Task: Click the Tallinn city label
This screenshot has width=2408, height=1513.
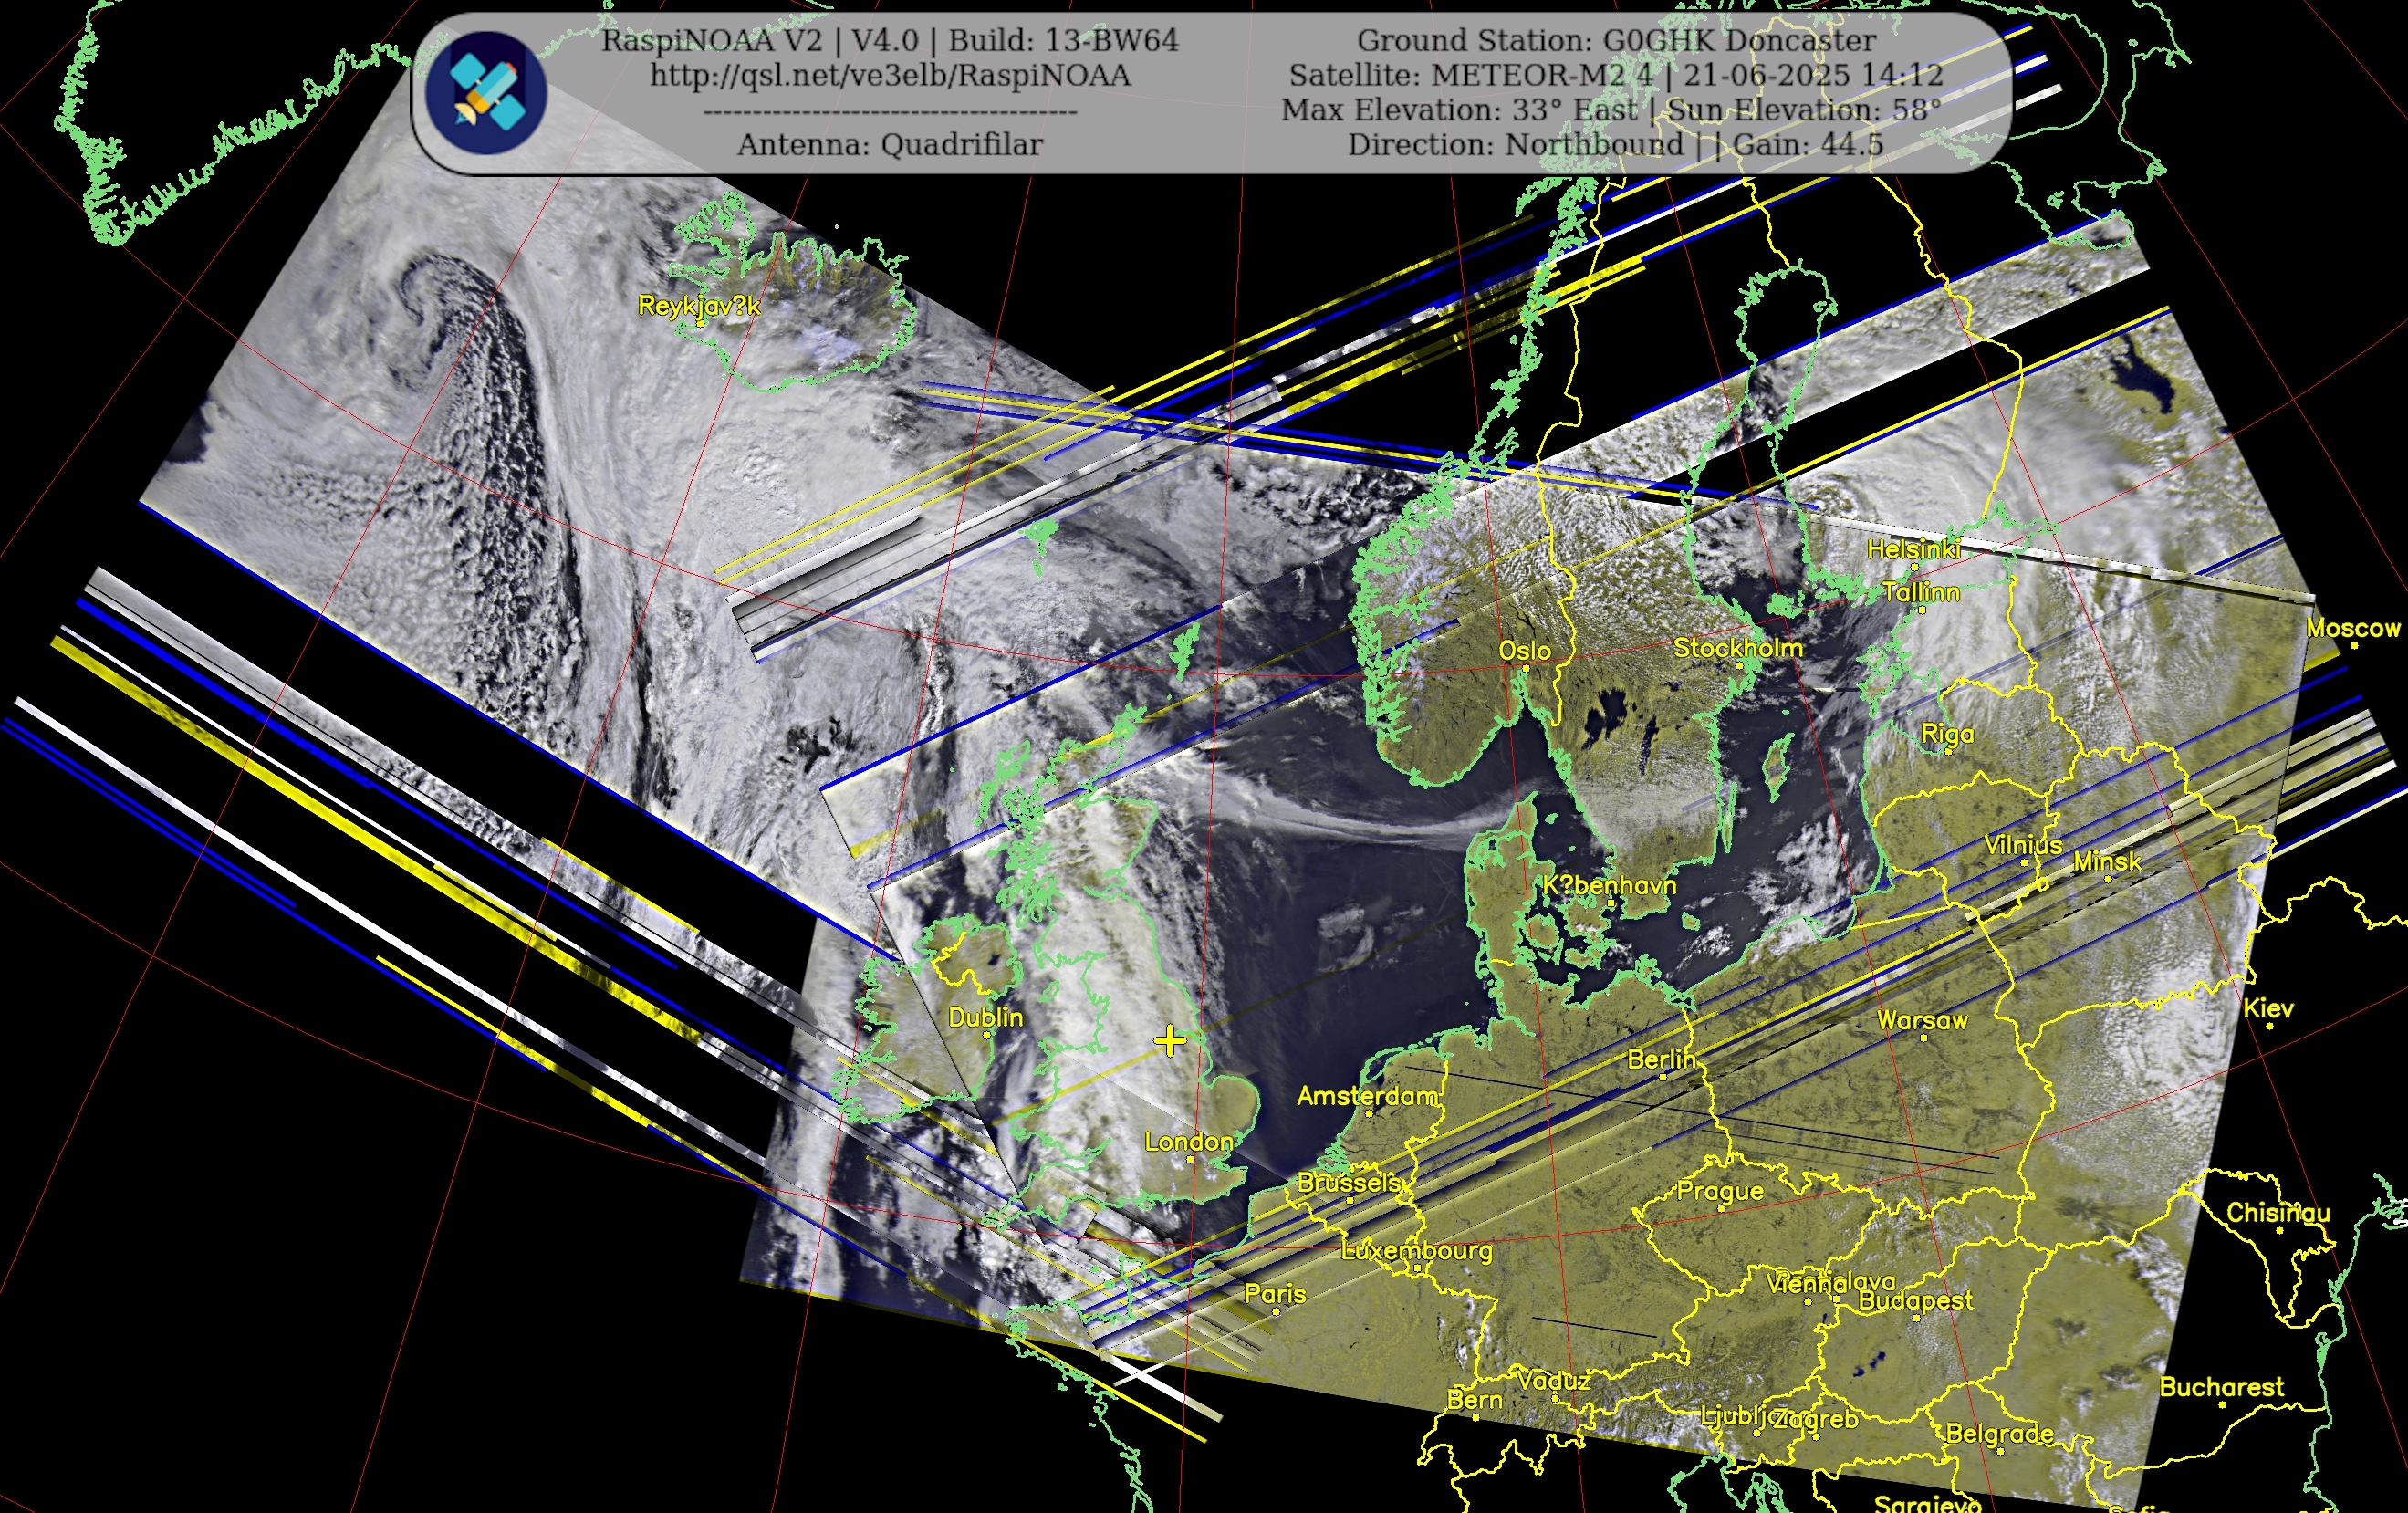Action: click(x=1921, y=592)
